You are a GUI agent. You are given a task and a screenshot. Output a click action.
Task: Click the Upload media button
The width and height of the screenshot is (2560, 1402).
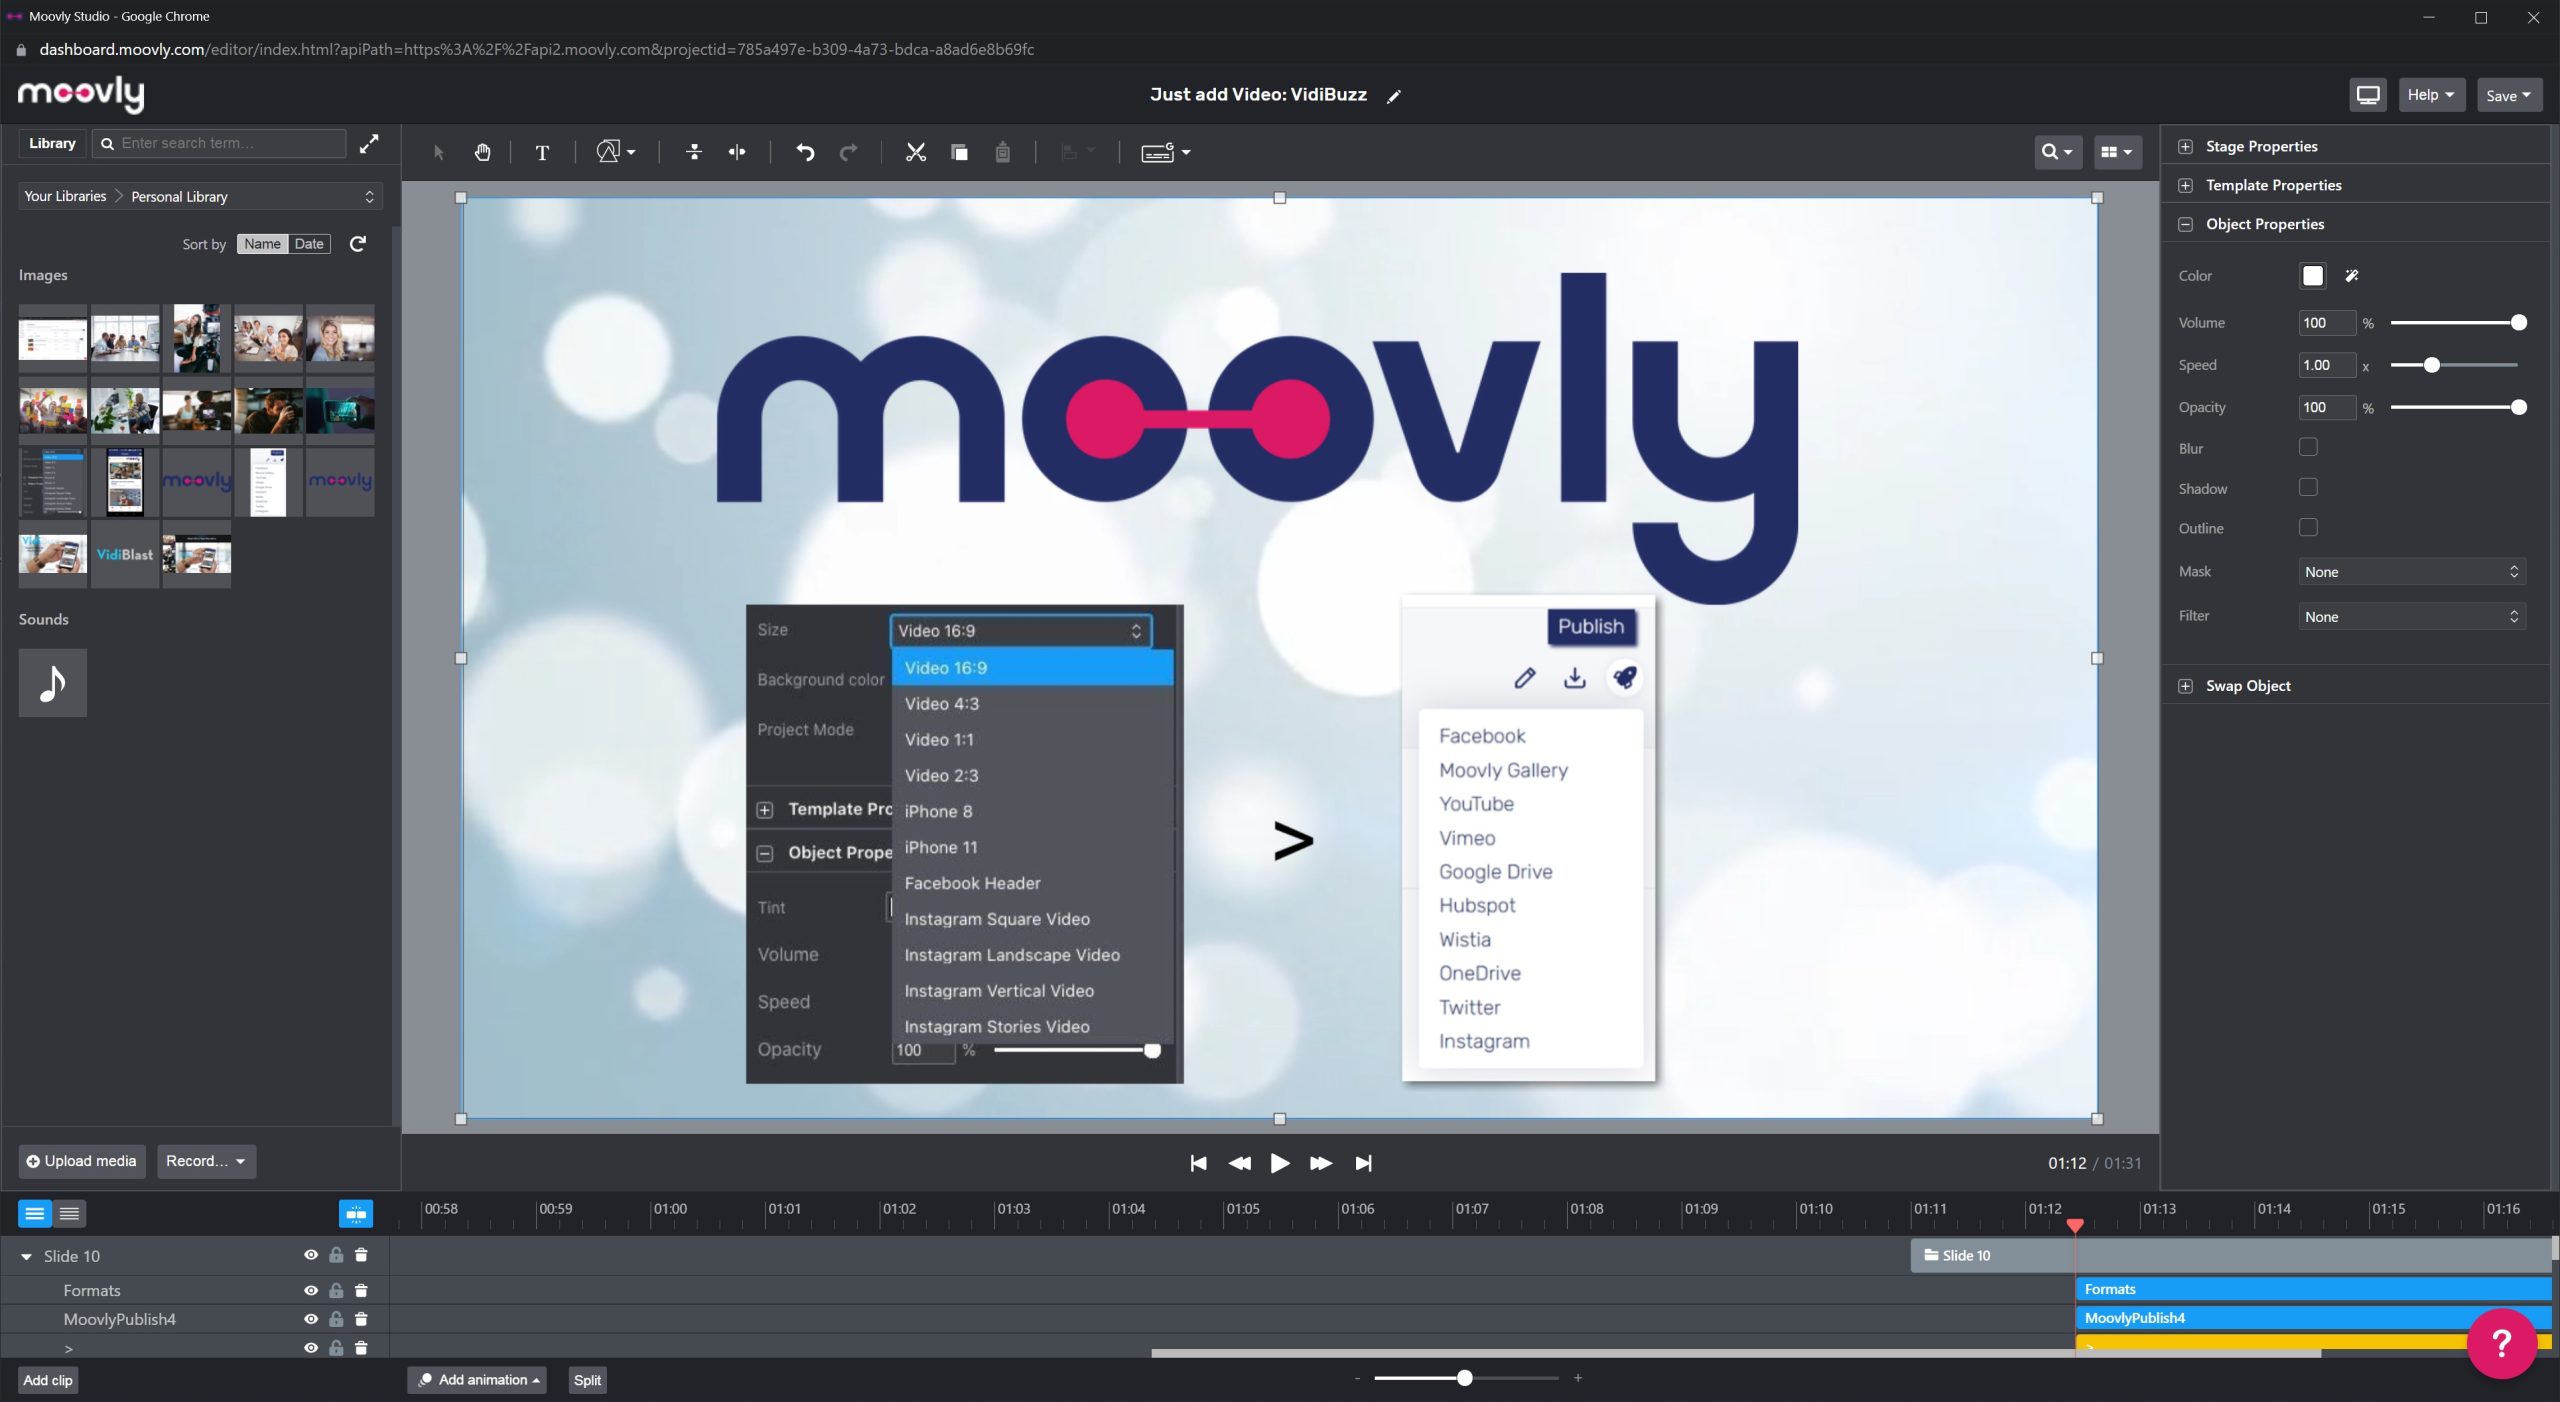point(82,1161)
